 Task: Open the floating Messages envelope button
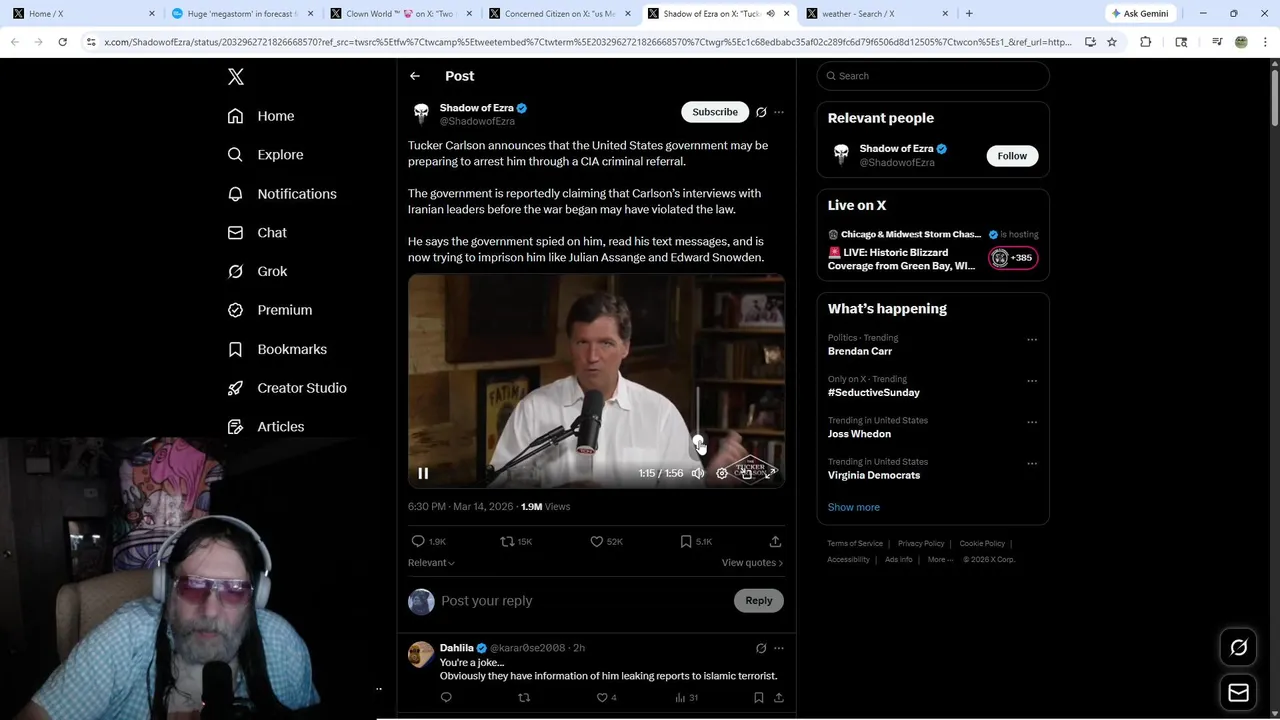click(1238, 692)
